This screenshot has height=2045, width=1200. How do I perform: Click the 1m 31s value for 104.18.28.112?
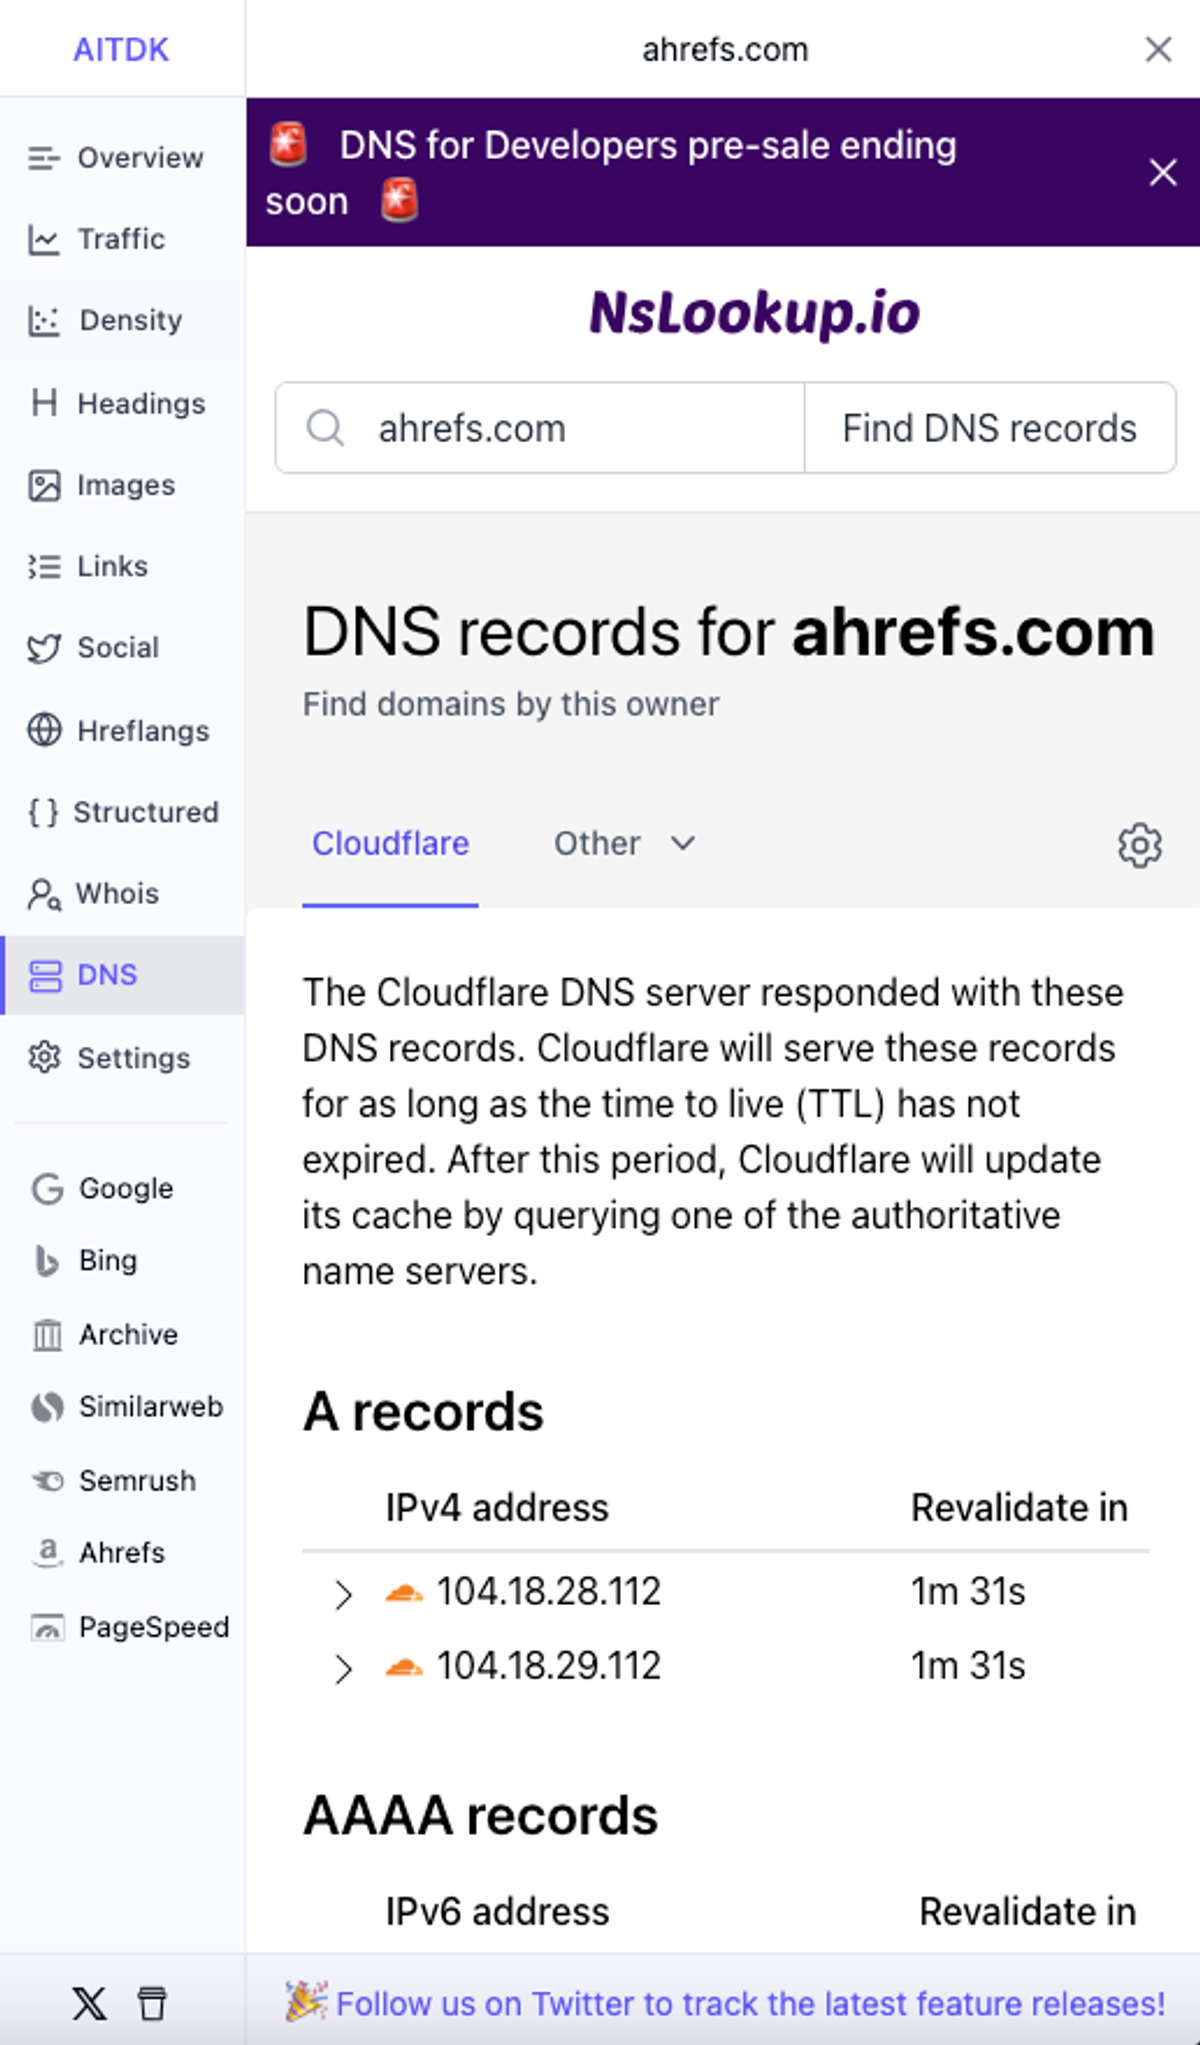click(968, 1591)
